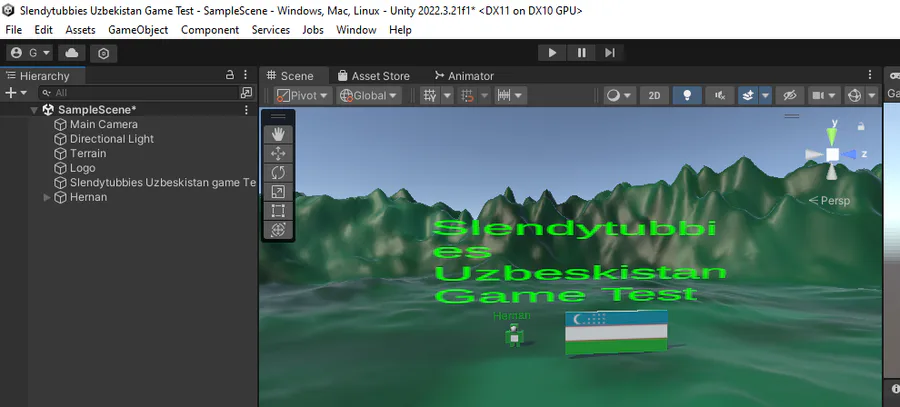Switch the Persp projection label
900x407 pixels.
click(x=829, y=200)
